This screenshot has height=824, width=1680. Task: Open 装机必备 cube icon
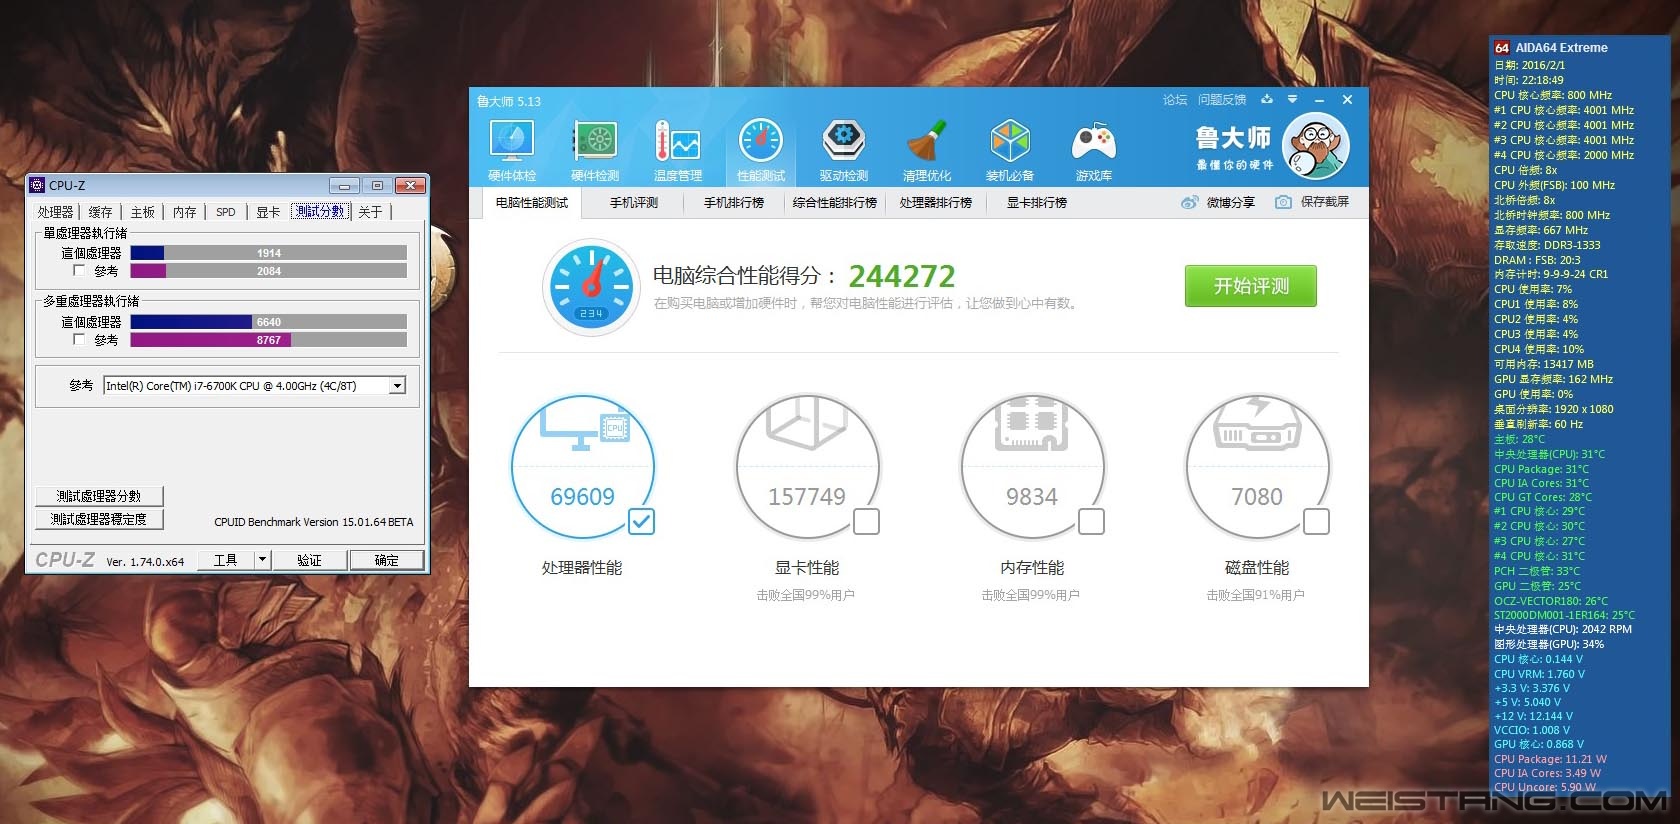coord(1010,142)
